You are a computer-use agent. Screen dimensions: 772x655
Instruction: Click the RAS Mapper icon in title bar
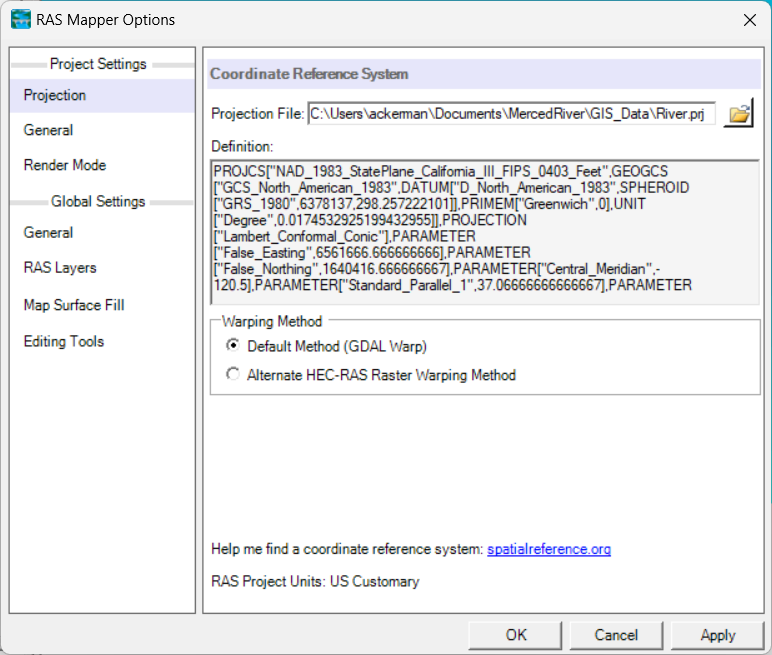tap(20, 20)
